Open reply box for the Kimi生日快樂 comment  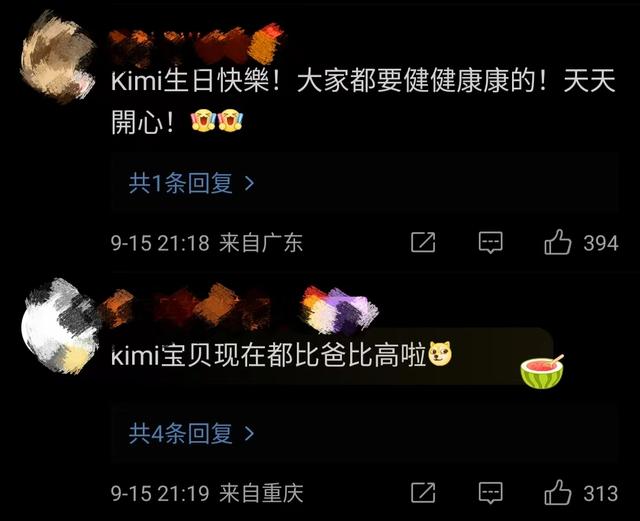click(491, 243)
